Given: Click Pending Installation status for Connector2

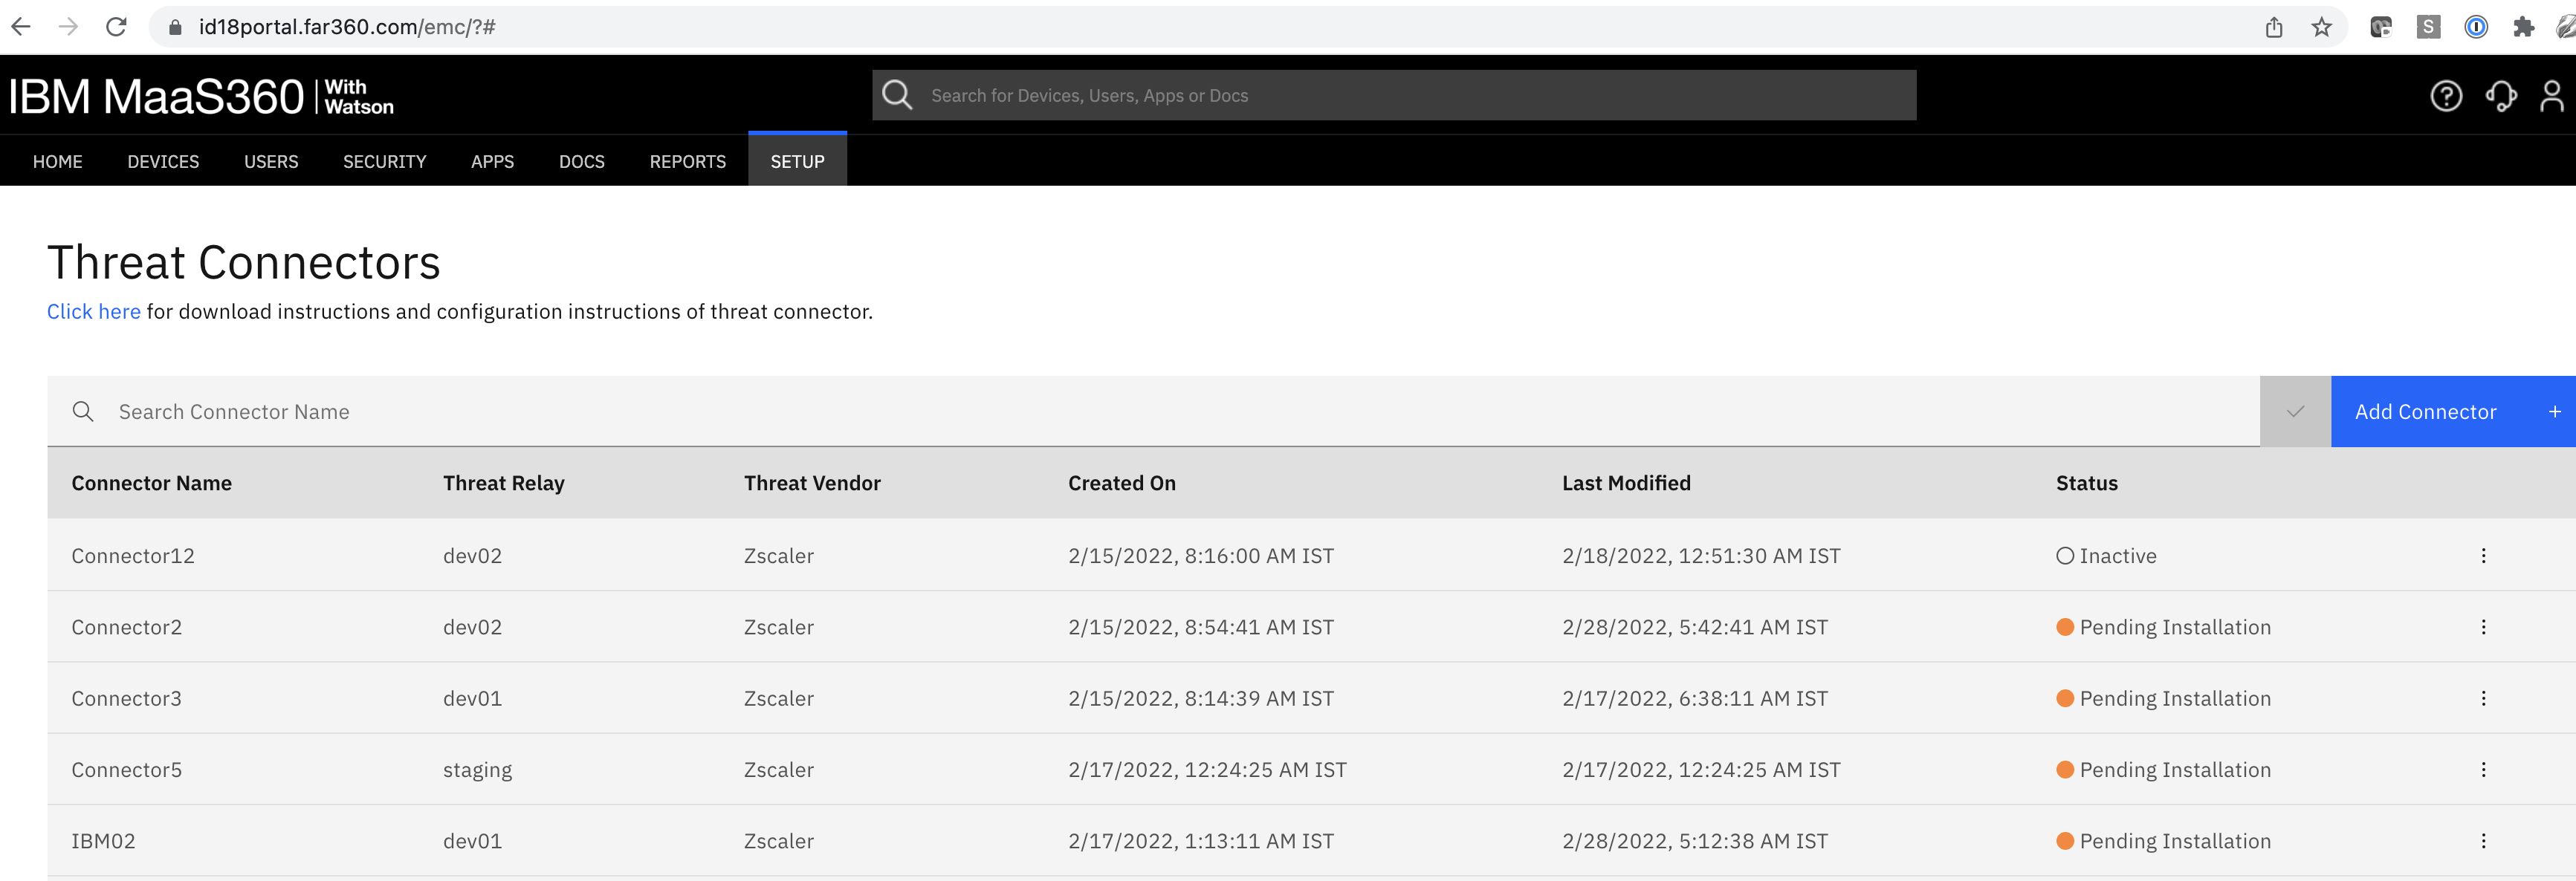Looking at the screenshot, I should click(2163, 627).
